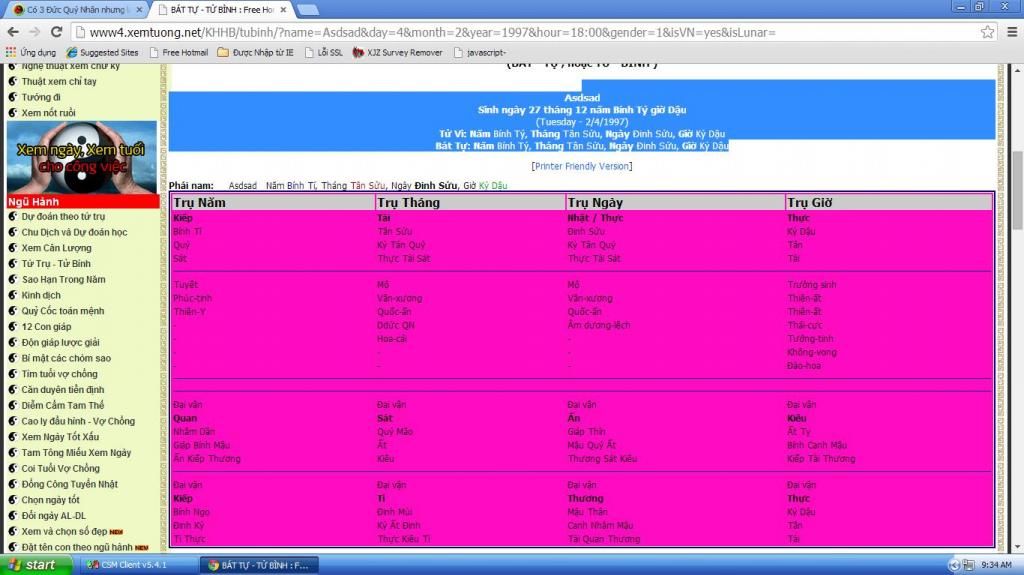The width and height of the screenshot is (1024, 575).
Task: Click the Trụ Ngày column header
Action: pyautogui.click(x=676, y=203)
